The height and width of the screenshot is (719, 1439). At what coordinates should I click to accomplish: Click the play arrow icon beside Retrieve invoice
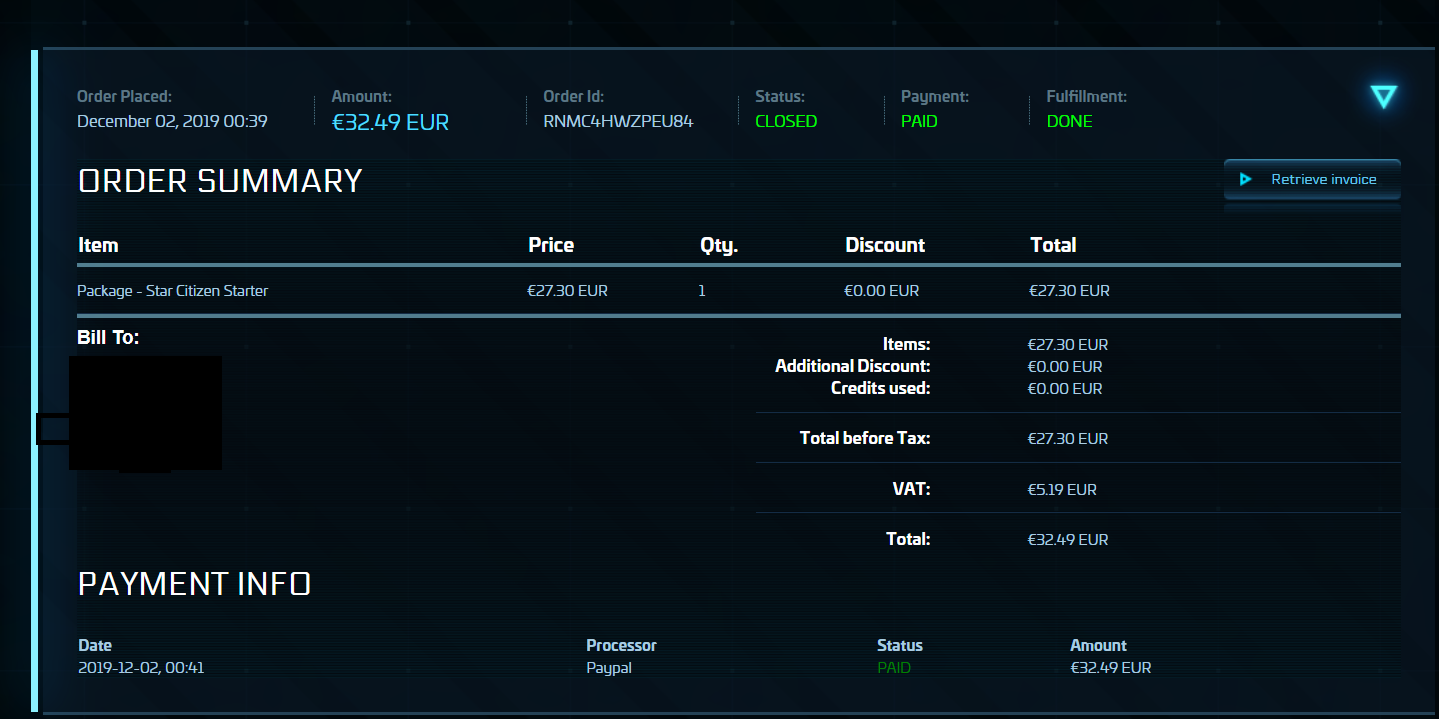(x=1246, y=180)
